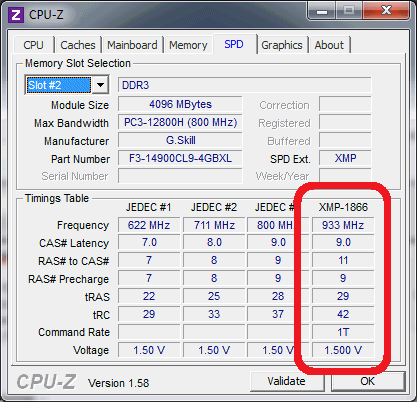Click the JEDEC #2 tRAS value 25
This screenshot has height=402, width=417.
pyautogui.click(x=214, y=296)
